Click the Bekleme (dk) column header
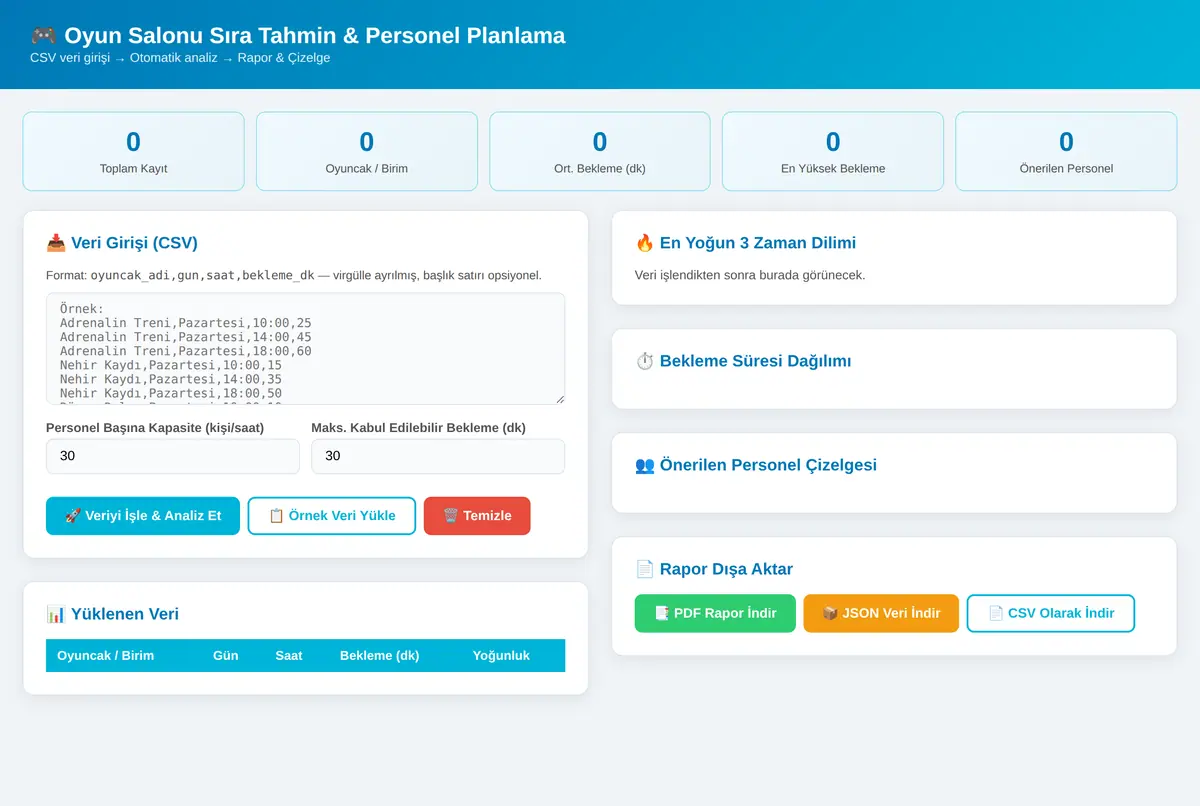 click(380, 656)
